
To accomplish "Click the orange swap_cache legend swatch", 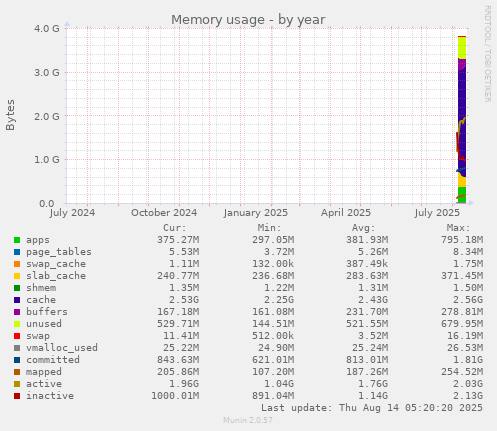I will click(x=17, y=264).
